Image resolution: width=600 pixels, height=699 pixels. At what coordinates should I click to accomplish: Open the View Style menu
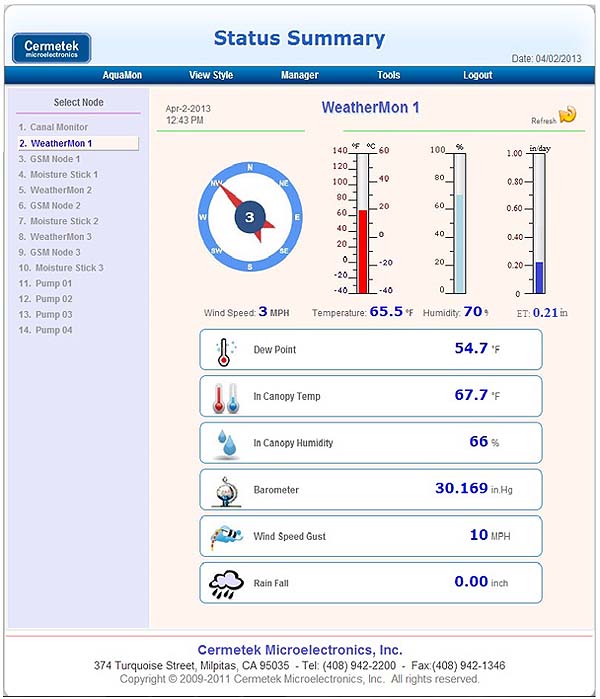pos(211,75)
